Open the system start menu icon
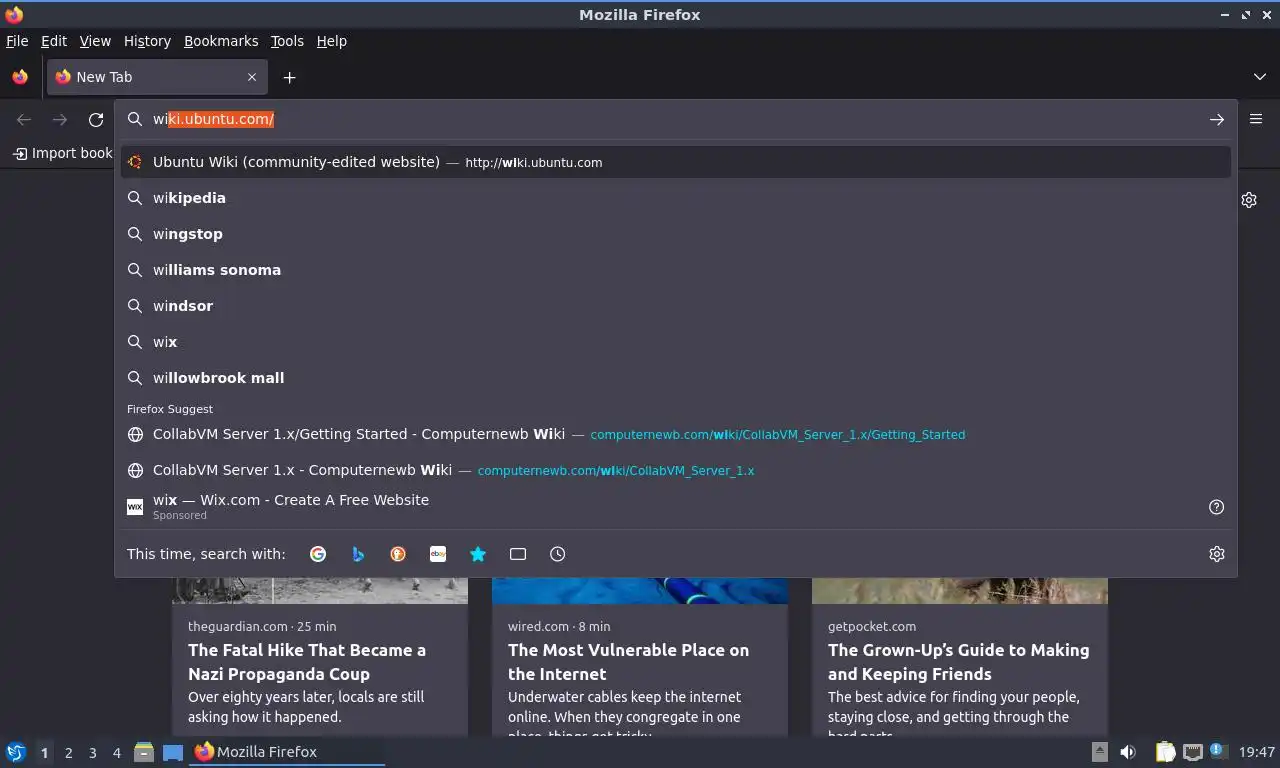 16,752
